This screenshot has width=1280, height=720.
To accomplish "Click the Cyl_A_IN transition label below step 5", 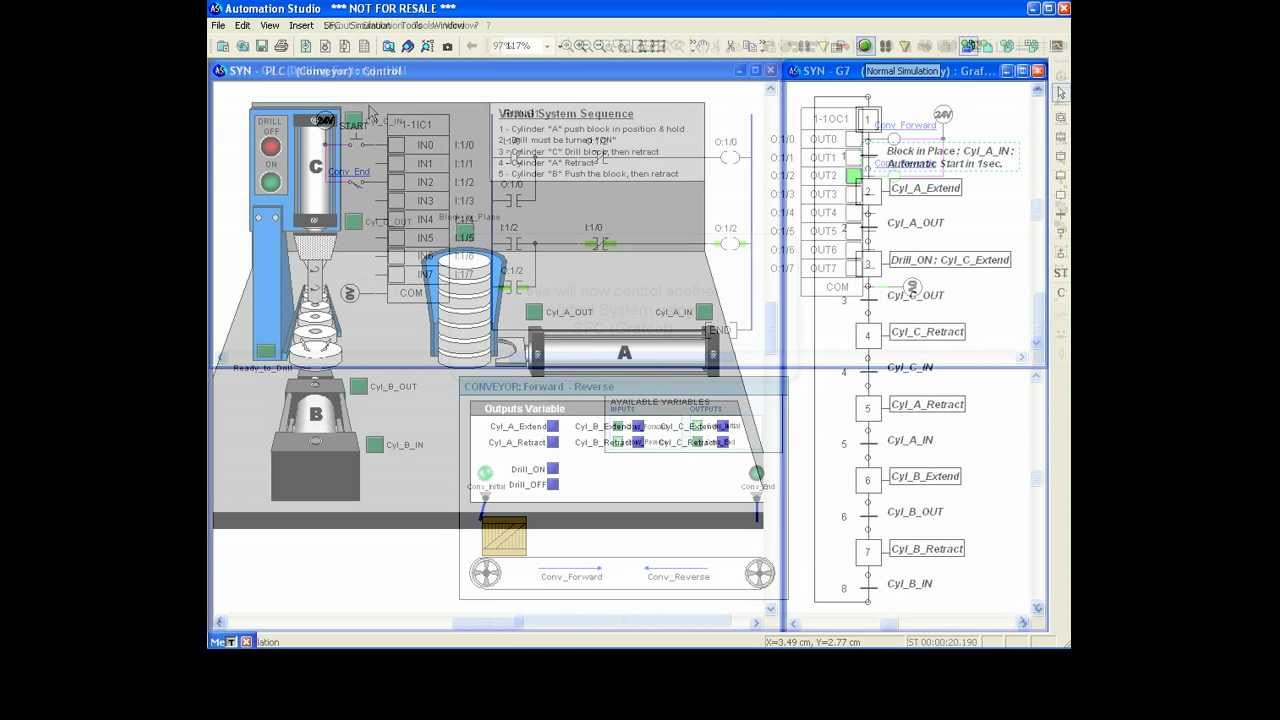I will [x=910, y=440].
